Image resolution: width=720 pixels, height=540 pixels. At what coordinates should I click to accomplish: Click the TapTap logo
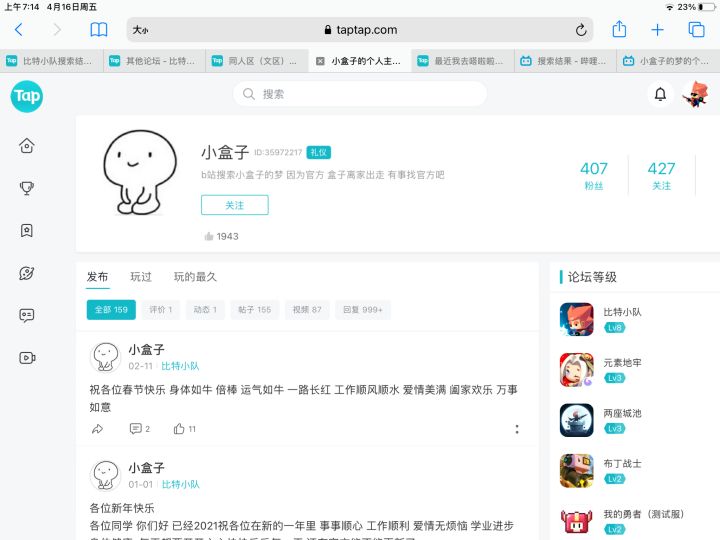[x=27, y=96]
